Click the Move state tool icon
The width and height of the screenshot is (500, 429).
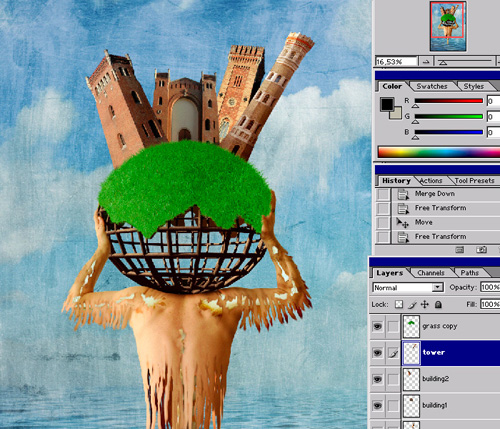point(403,223)
